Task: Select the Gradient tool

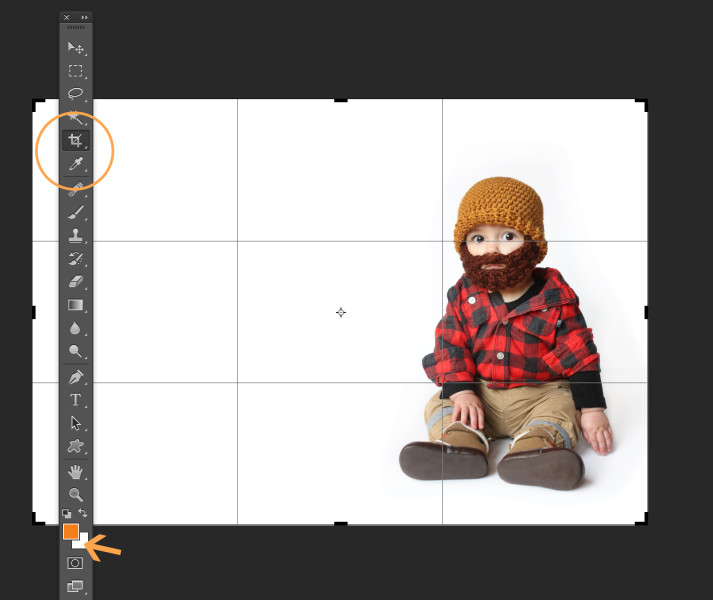Action: click(75, 305)
